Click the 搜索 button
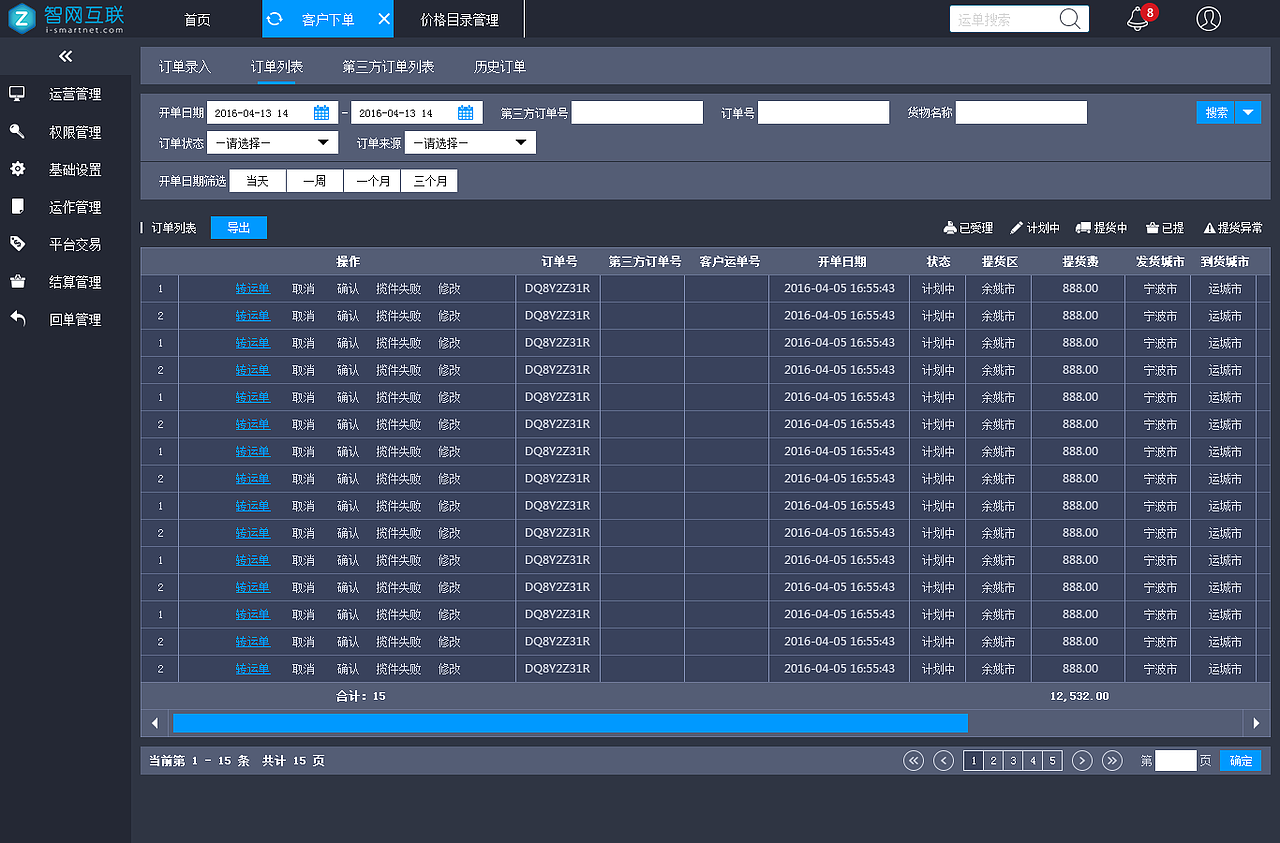Viewport: 1280px width, 843px height. (1216, 113)
